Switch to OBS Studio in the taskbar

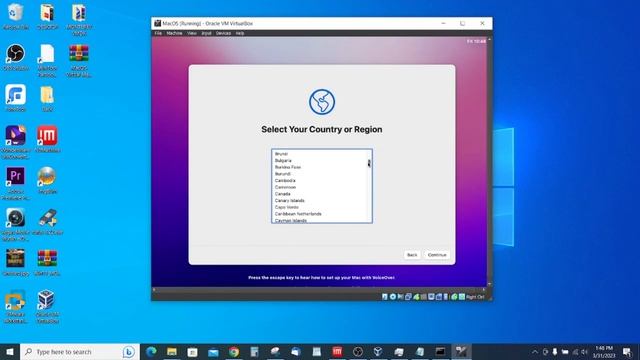coord(358,351)
